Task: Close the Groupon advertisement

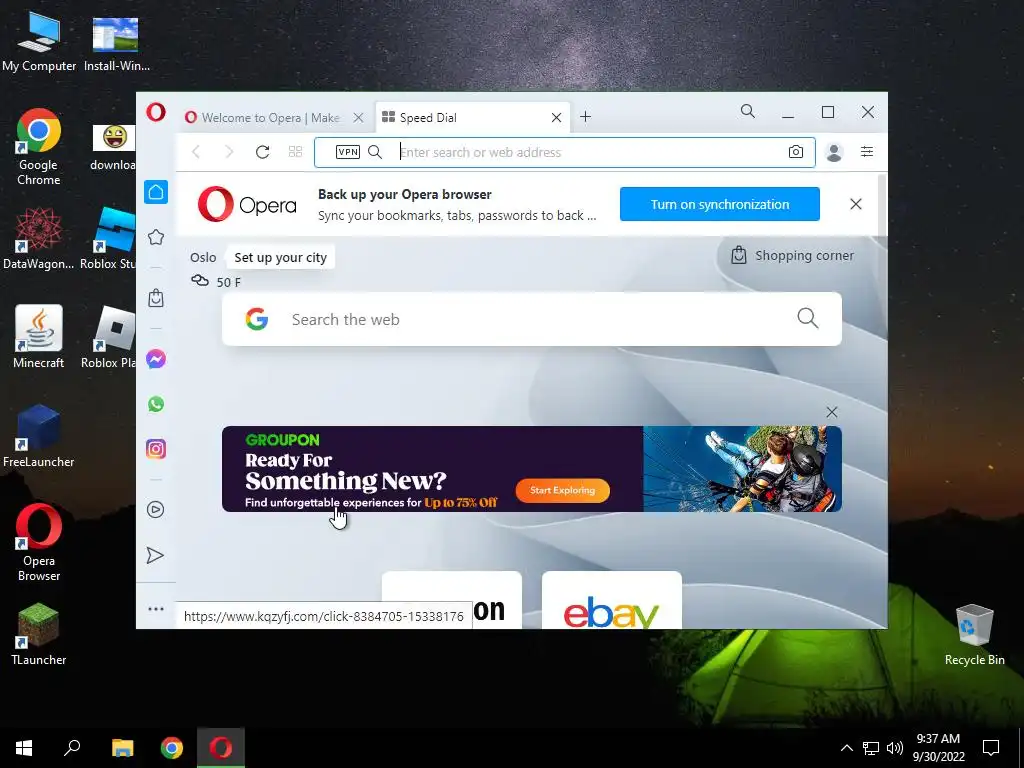Action: coord(831,412)
